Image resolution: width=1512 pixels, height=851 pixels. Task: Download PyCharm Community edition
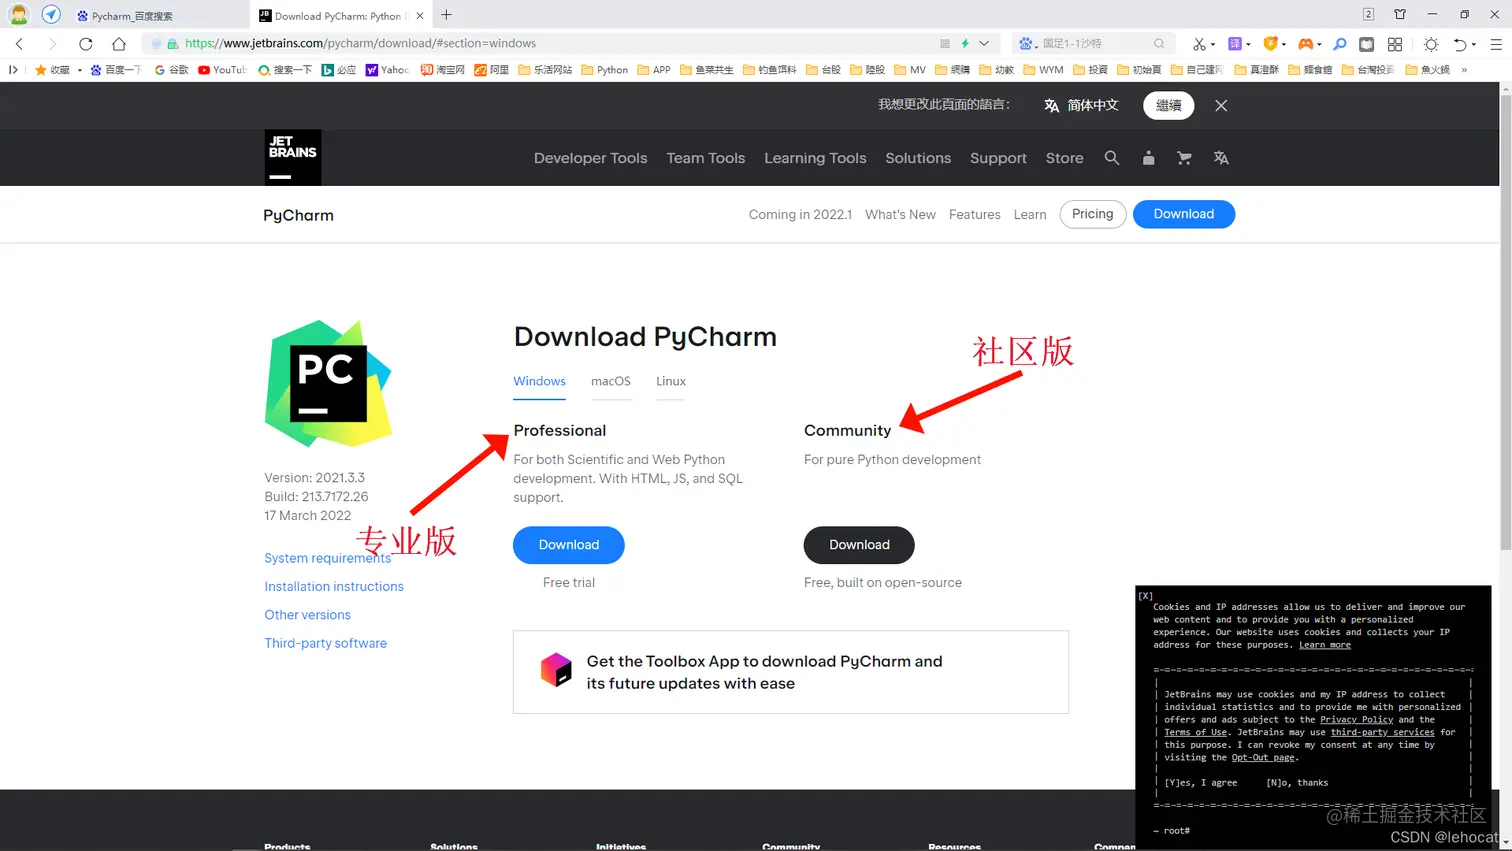(x=859, y=545)
